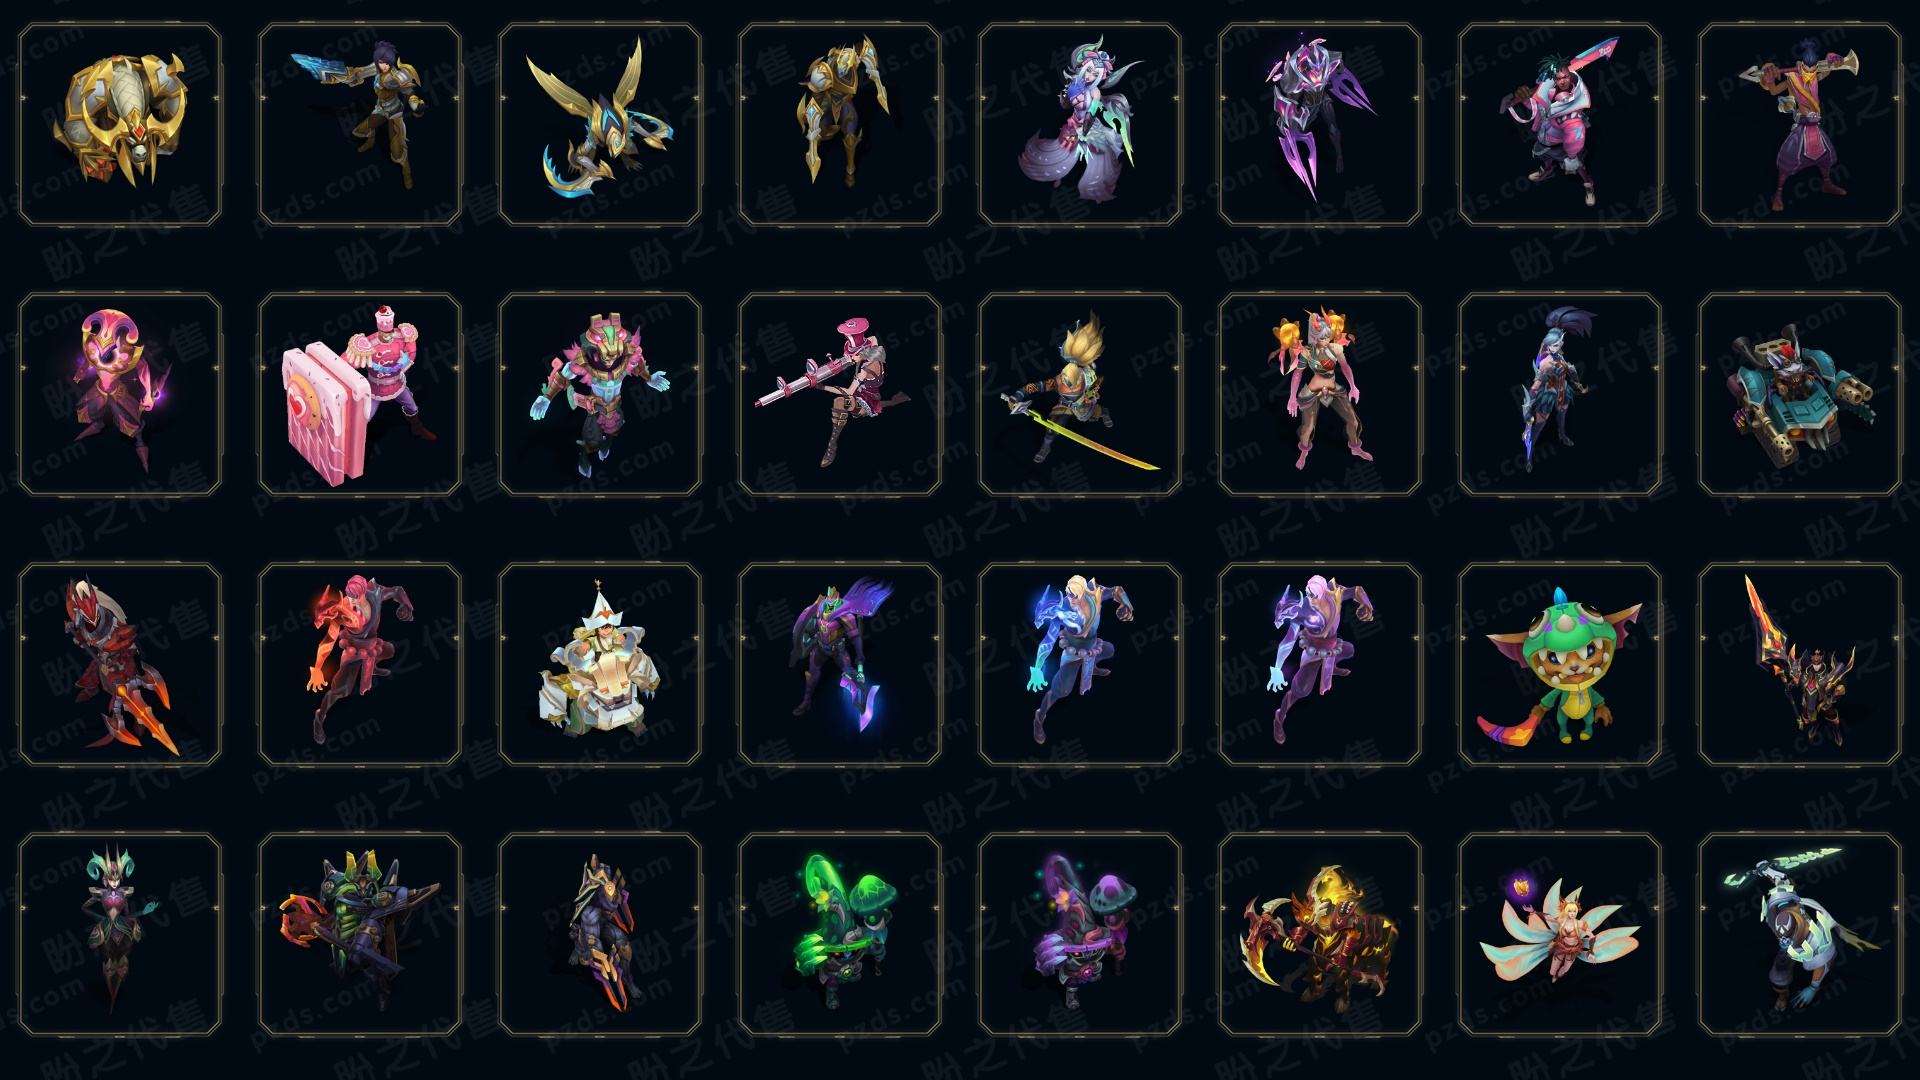Select the pink heart-headed floating mage skin
This screenshot has width=1920, height=1080.
click(120, 395)
